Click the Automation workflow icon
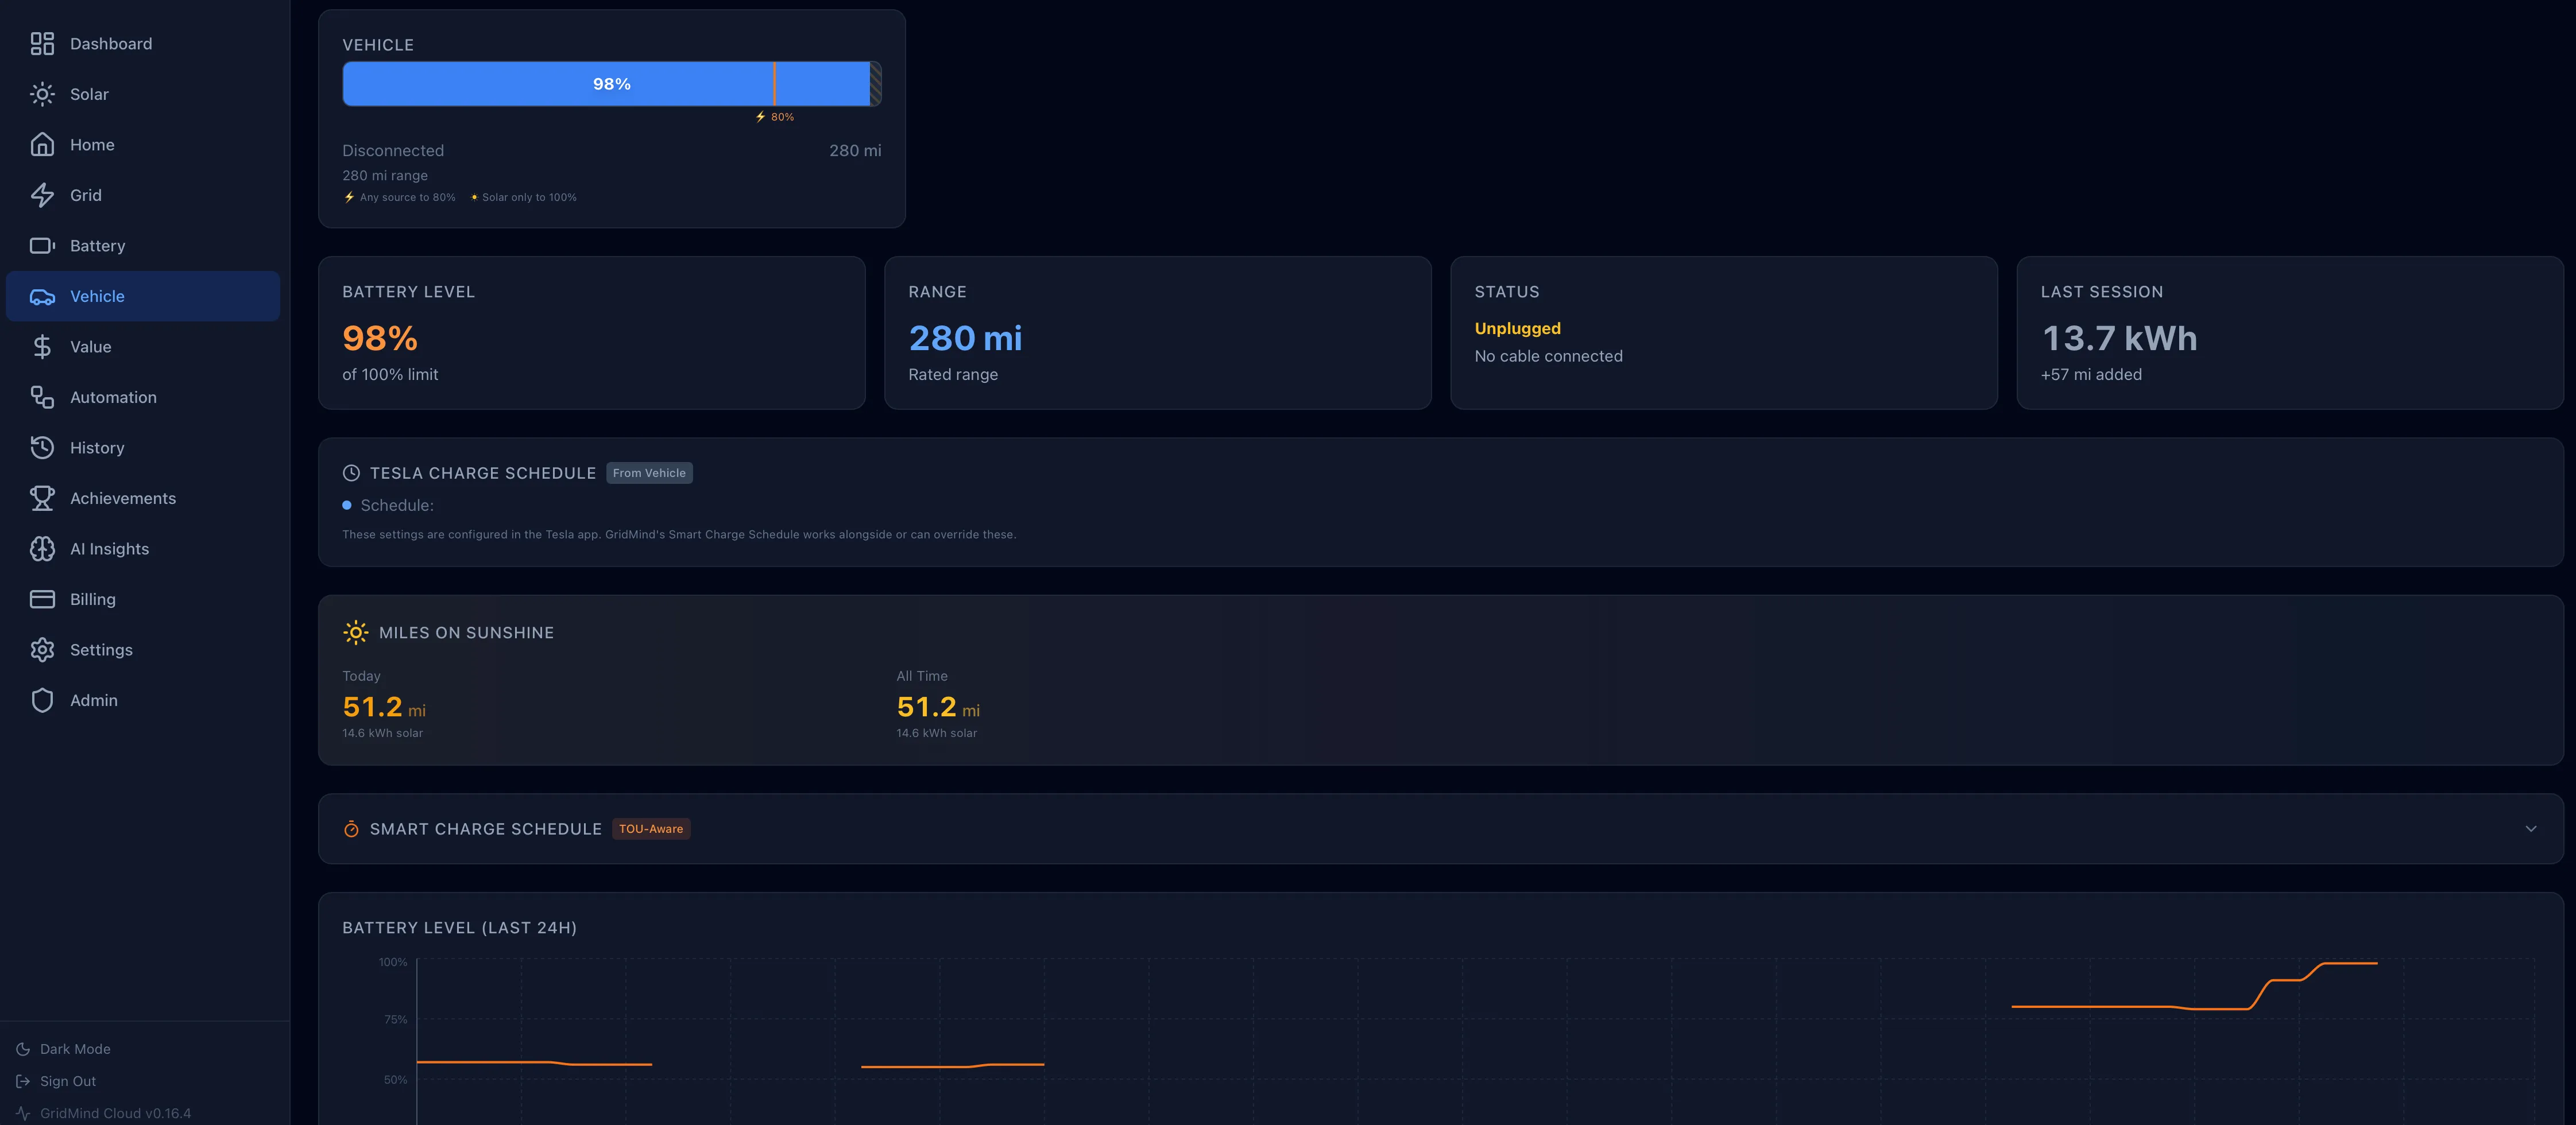Viewport: 2576px width, 1125px height. tap(42, 397)
